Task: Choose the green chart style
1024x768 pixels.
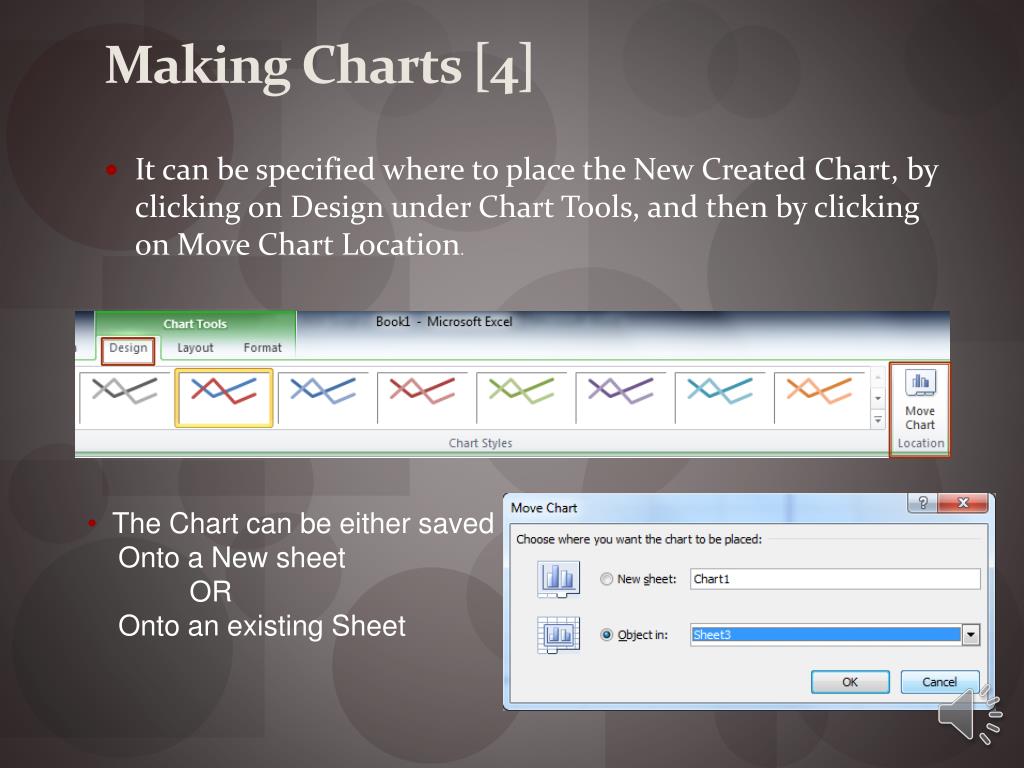Action: click(x=522, y=398)
